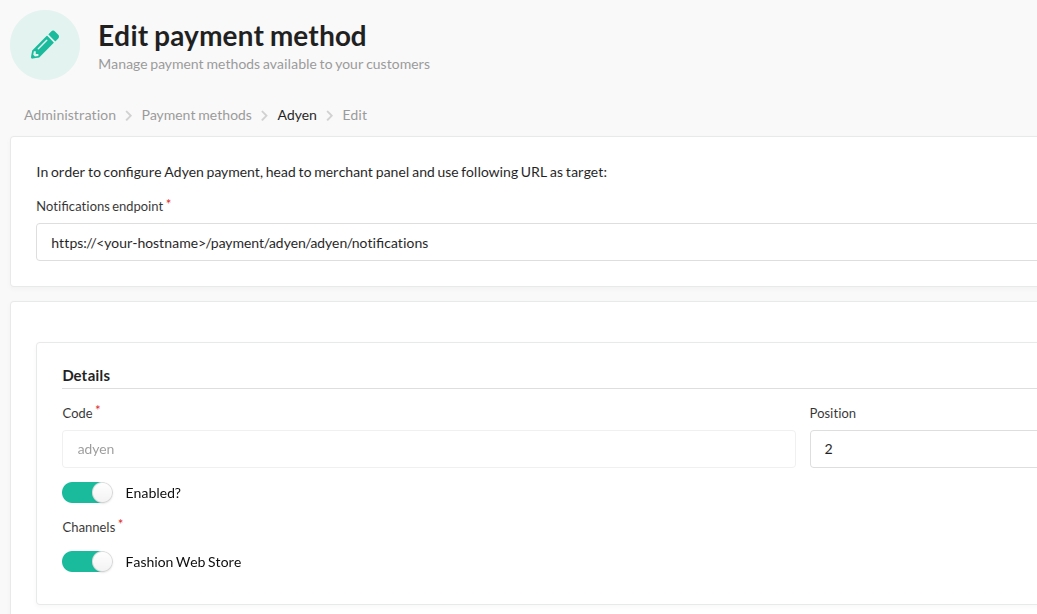Disable the Enabled? toggle switch
This screenshot has height=614, width=1037.
coord(87,493)
